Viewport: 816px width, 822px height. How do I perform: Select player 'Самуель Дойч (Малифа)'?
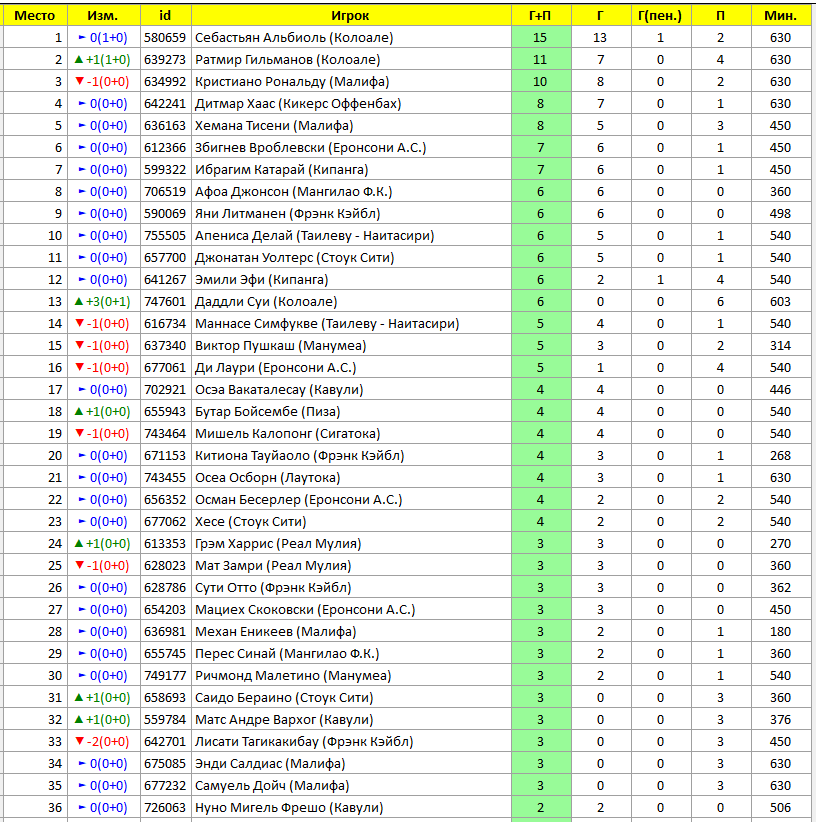click(273, 786)
